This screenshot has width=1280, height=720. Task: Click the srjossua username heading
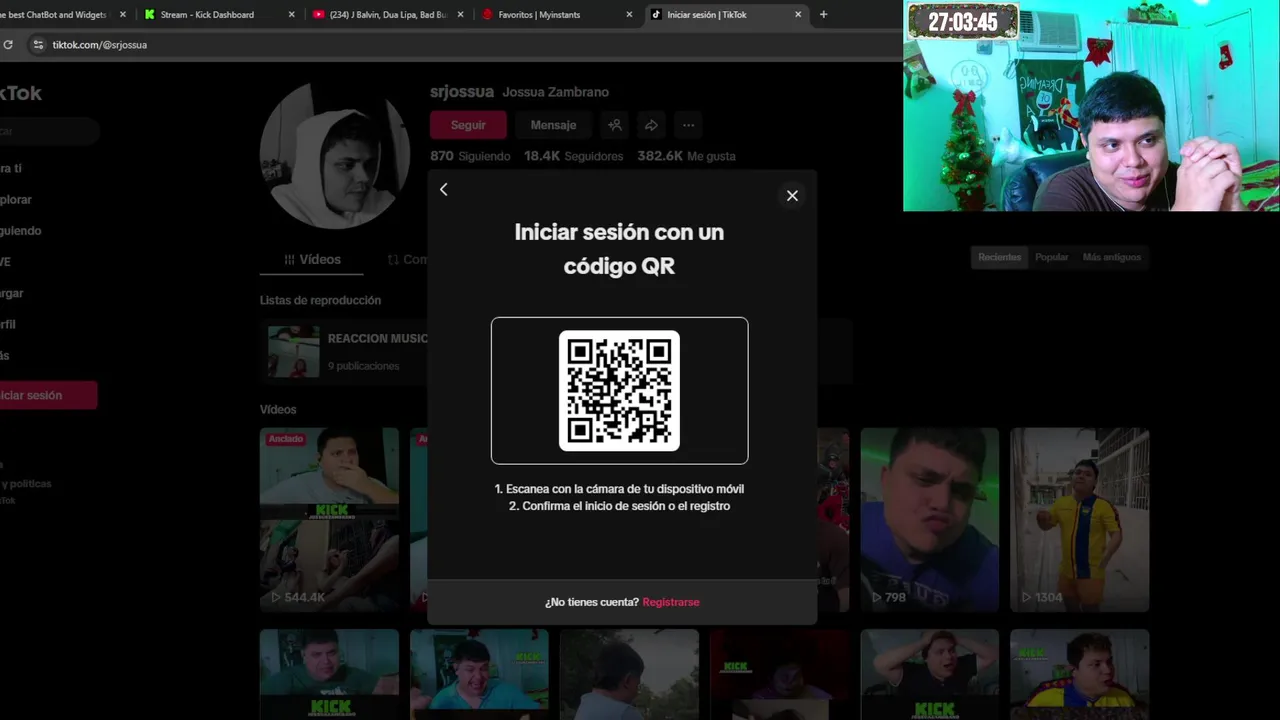pyautogui.click(x=462, y=91)
